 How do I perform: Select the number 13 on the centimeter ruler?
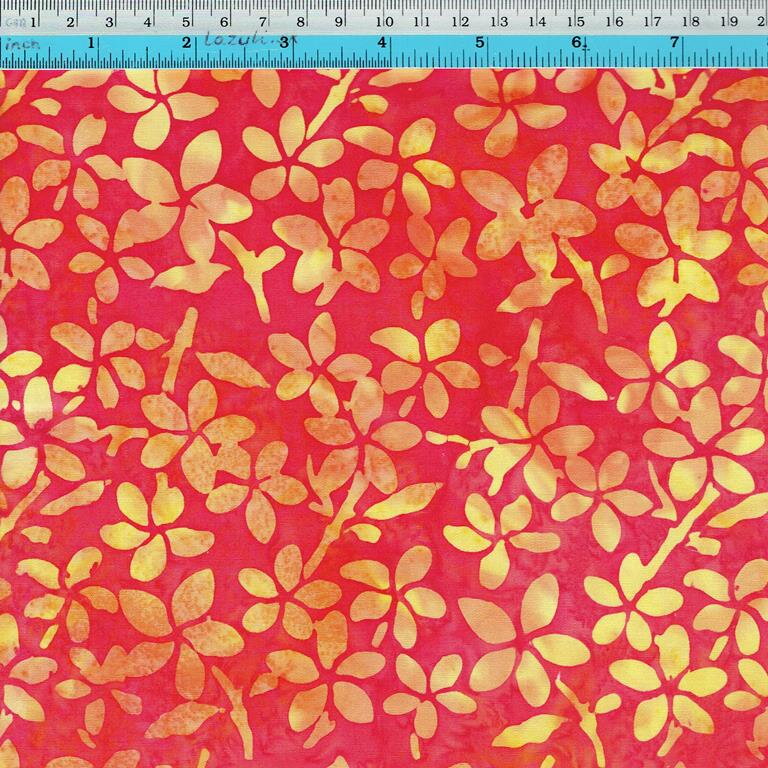(499, 22)
